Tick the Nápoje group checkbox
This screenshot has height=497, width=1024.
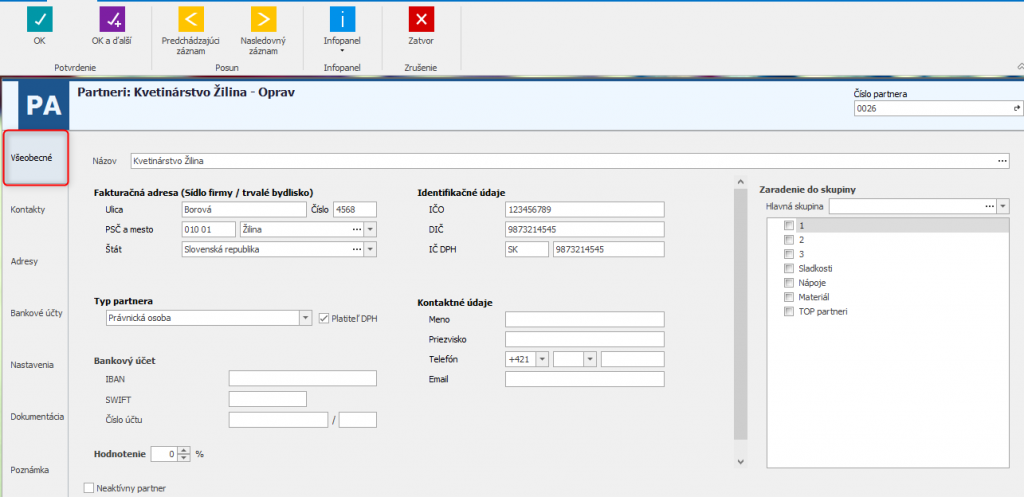[789, 283]
